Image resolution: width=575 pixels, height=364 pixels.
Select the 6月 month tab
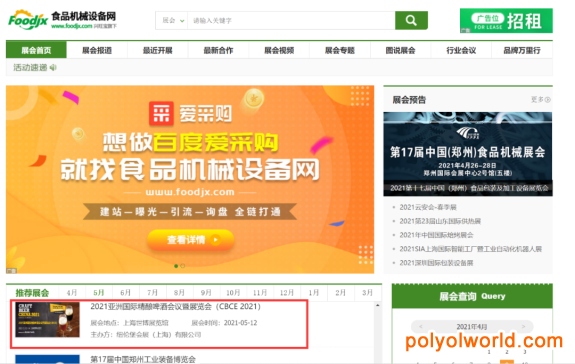pyautogui.click(x=125, y=293)
